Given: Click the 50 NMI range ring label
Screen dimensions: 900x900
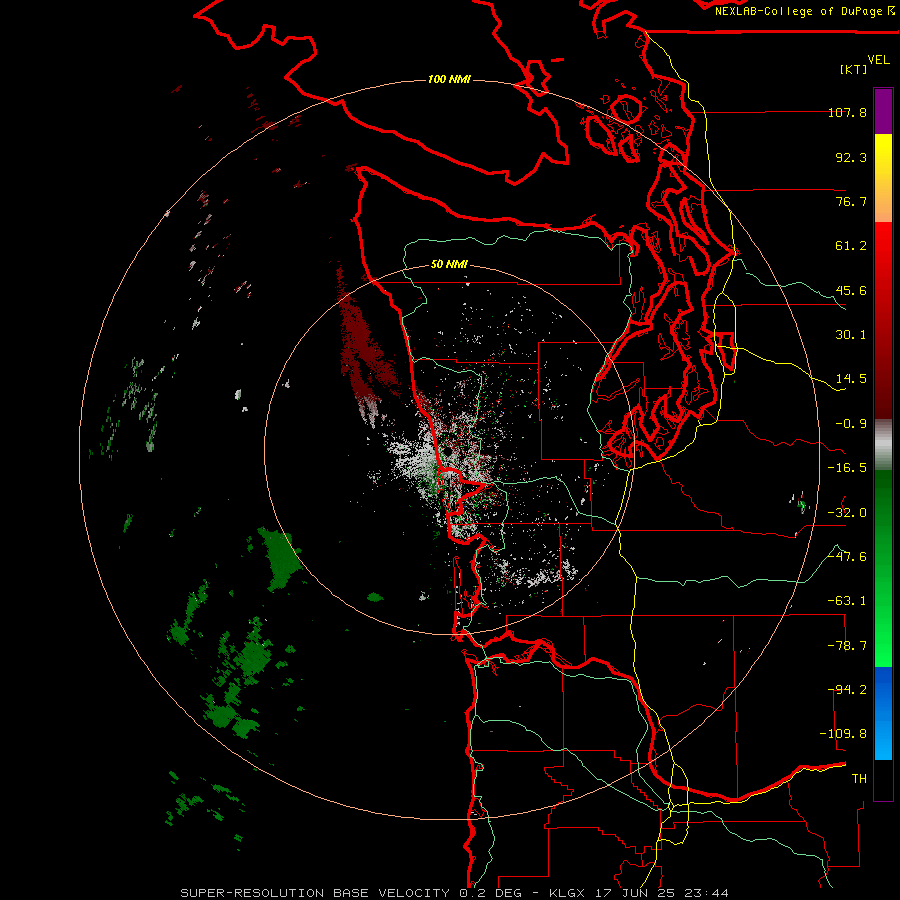Looking at the screenshot, I should click(449, 265).
